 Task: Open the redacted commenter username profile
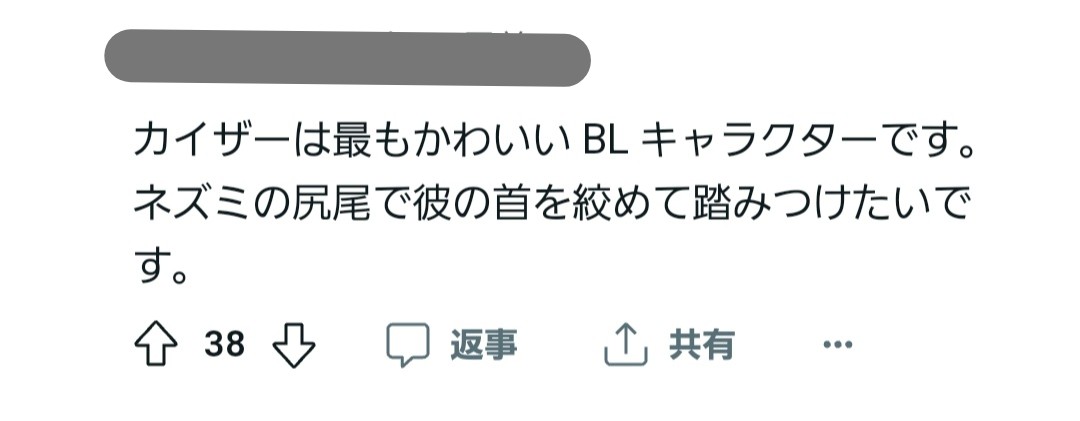[347, 58]
